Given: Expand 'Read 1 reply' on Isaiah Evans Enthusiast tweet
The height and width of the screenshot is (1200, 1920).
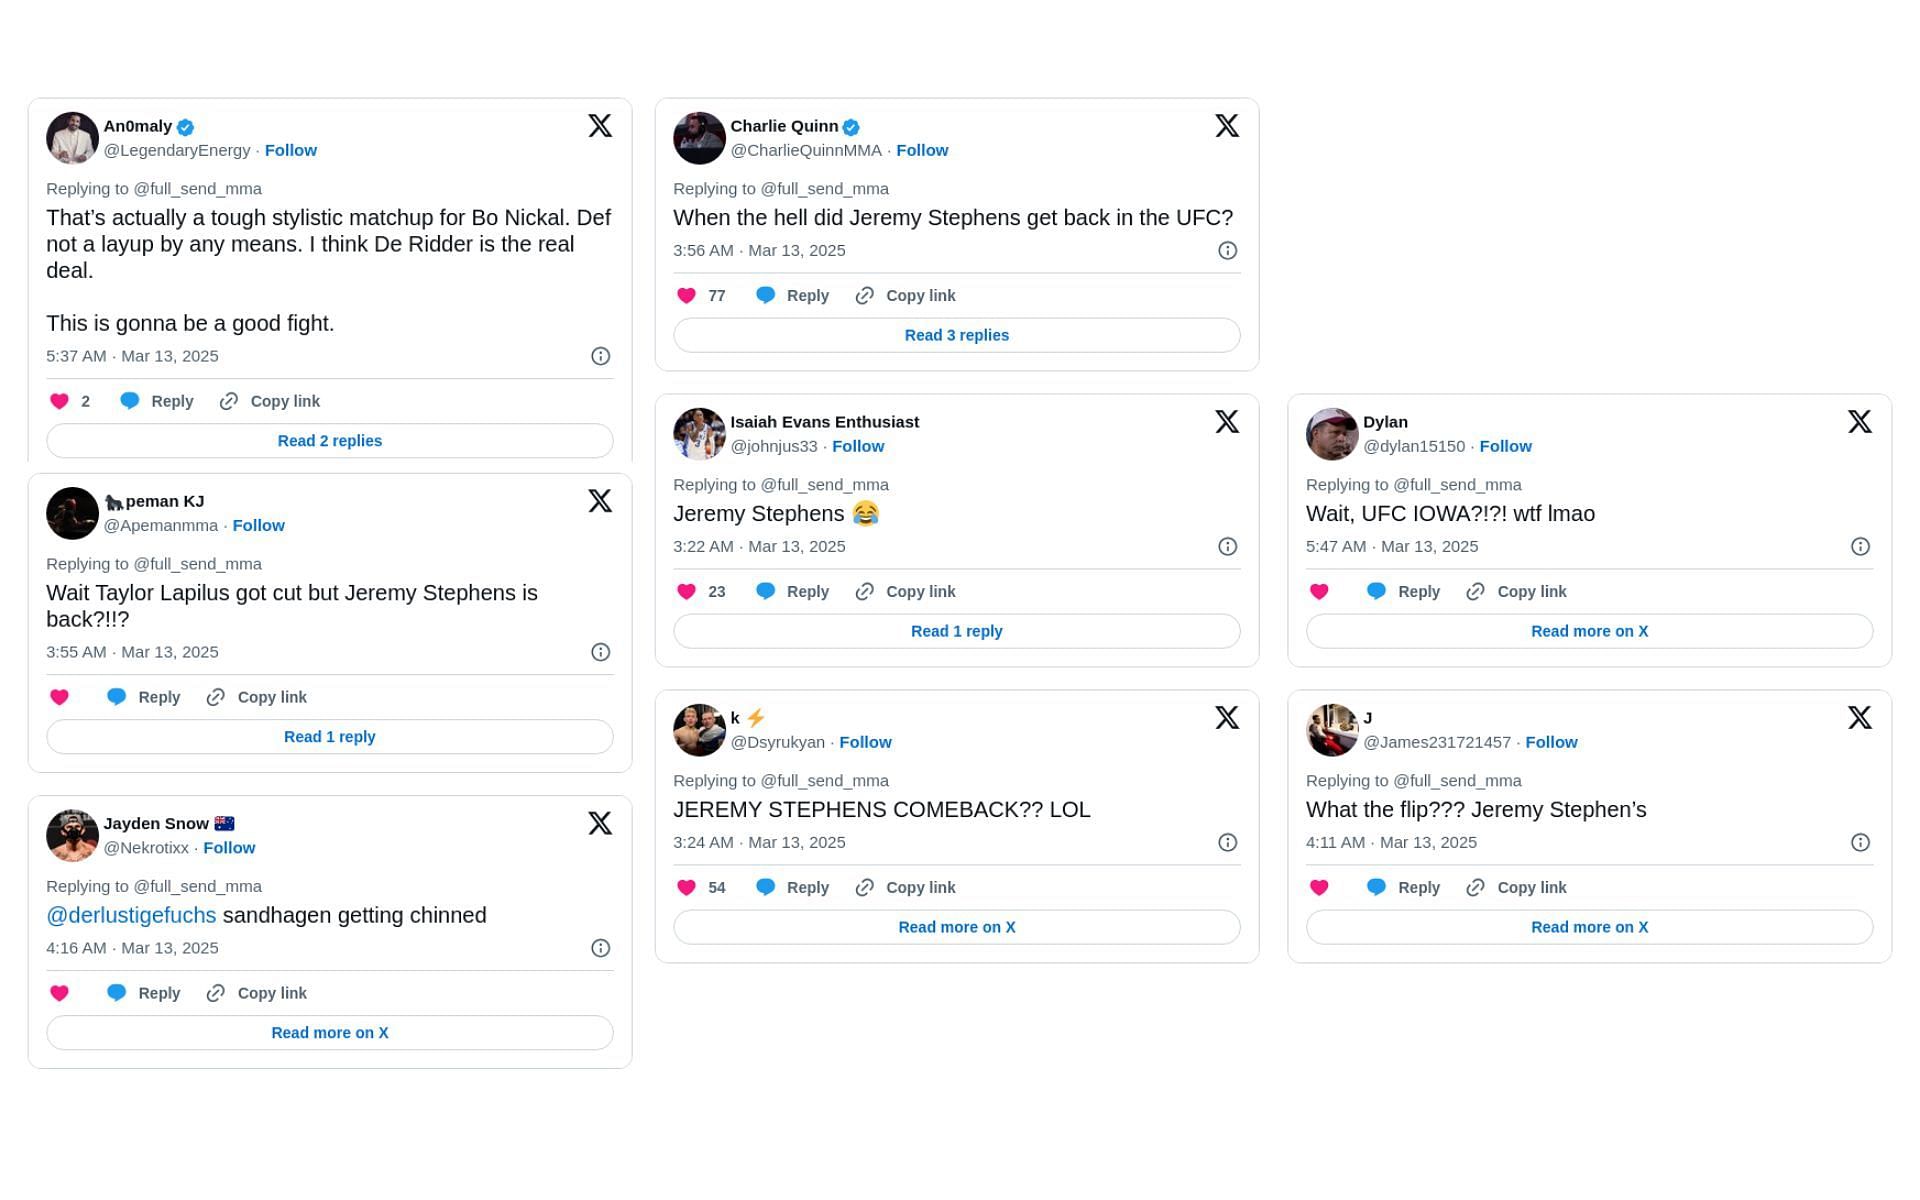Looking at the screenshot, I should point(958,630).
